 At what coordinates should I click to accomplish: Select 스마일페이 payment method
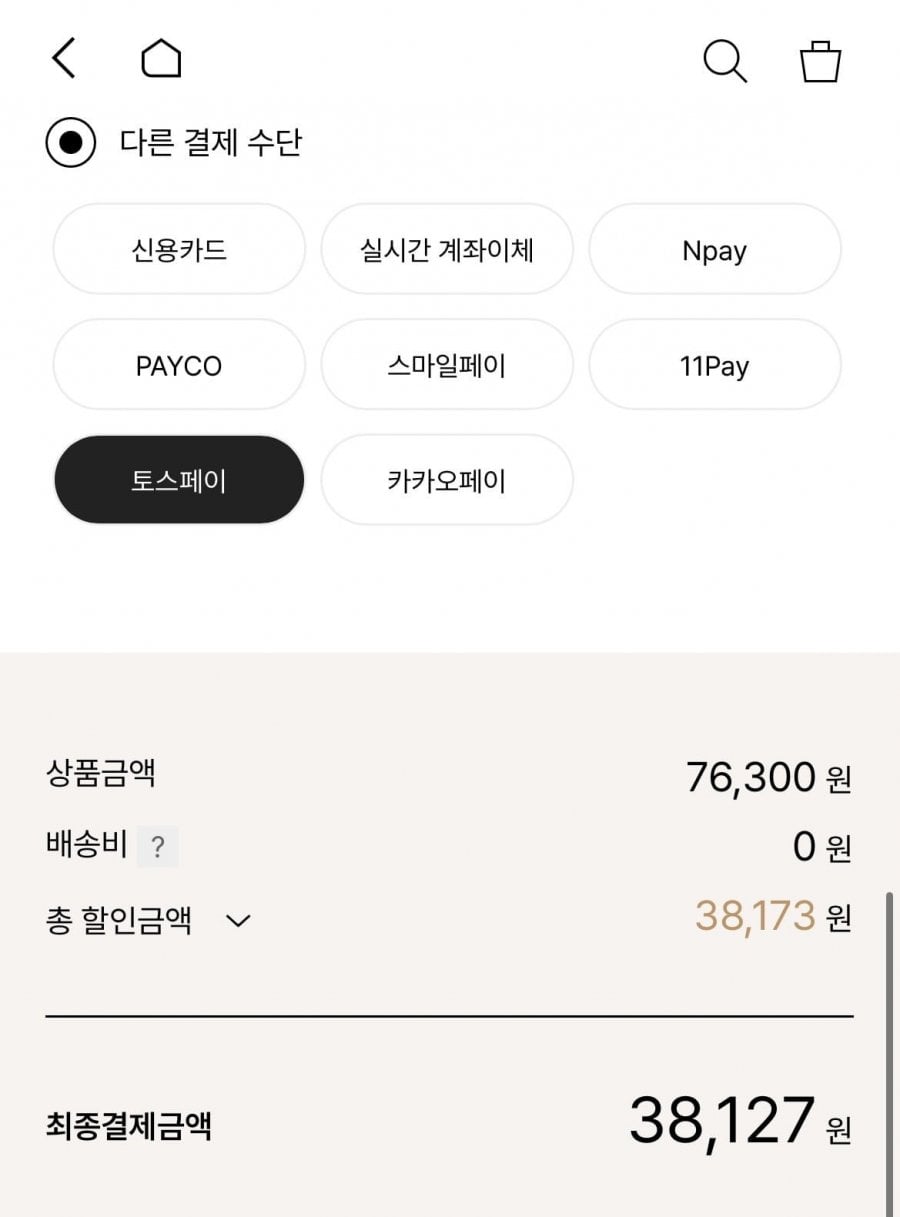point(447,366)
